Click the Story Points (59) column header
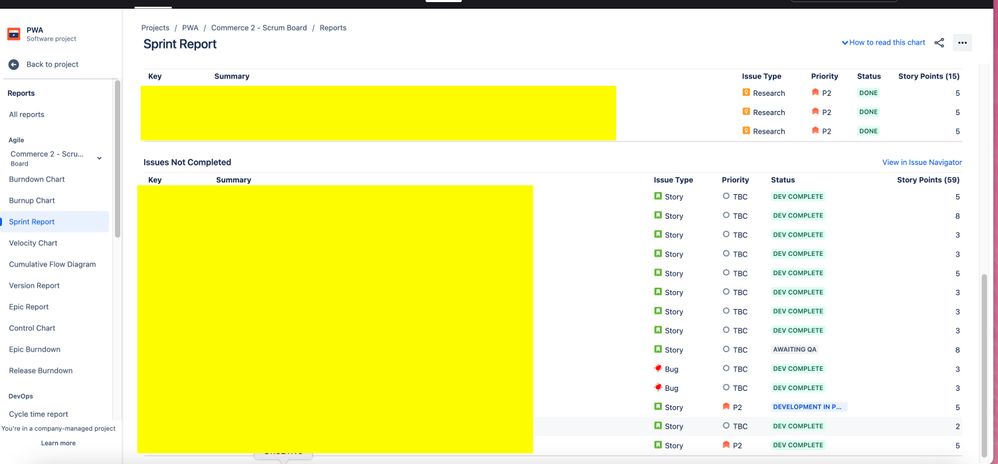Screen dimensions: 998x464 tap(928, 180)
